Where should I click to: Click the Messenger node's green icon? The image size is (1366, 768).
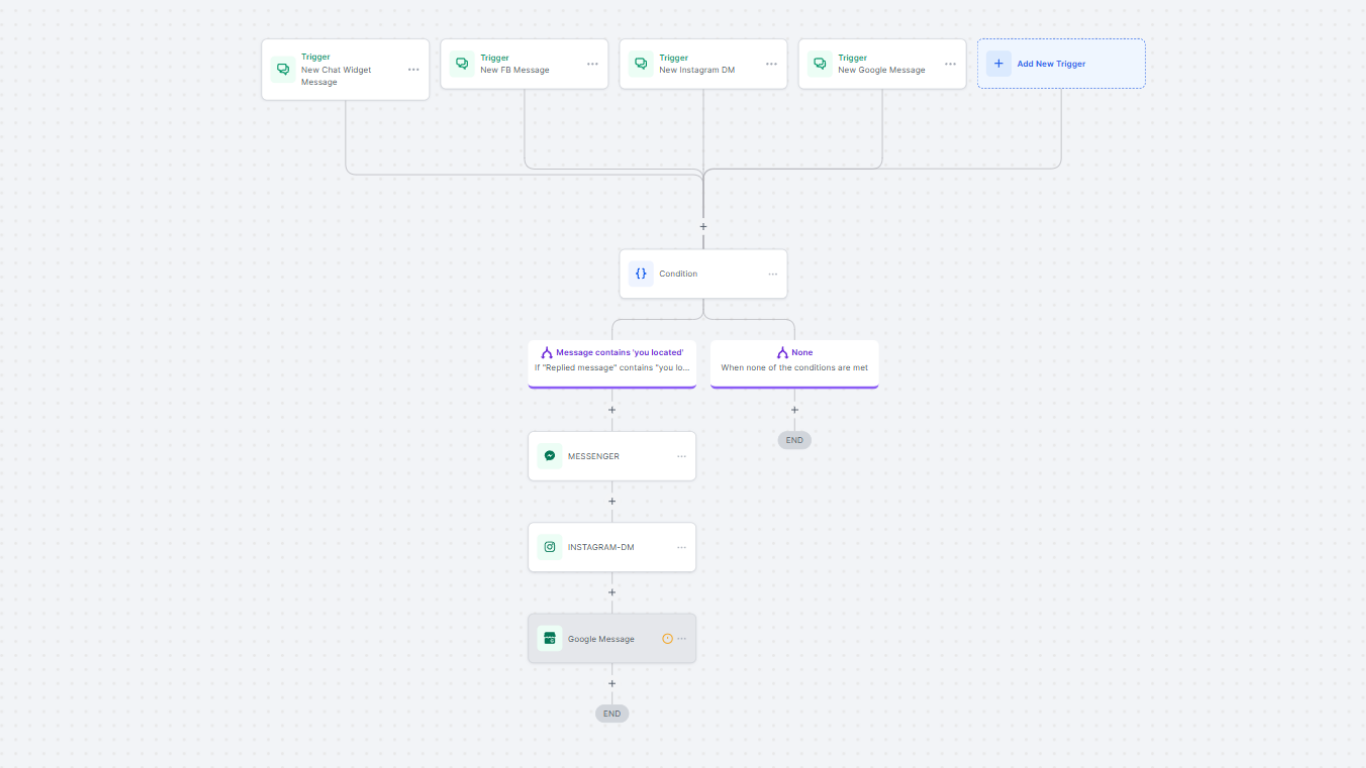coord(549,455)
